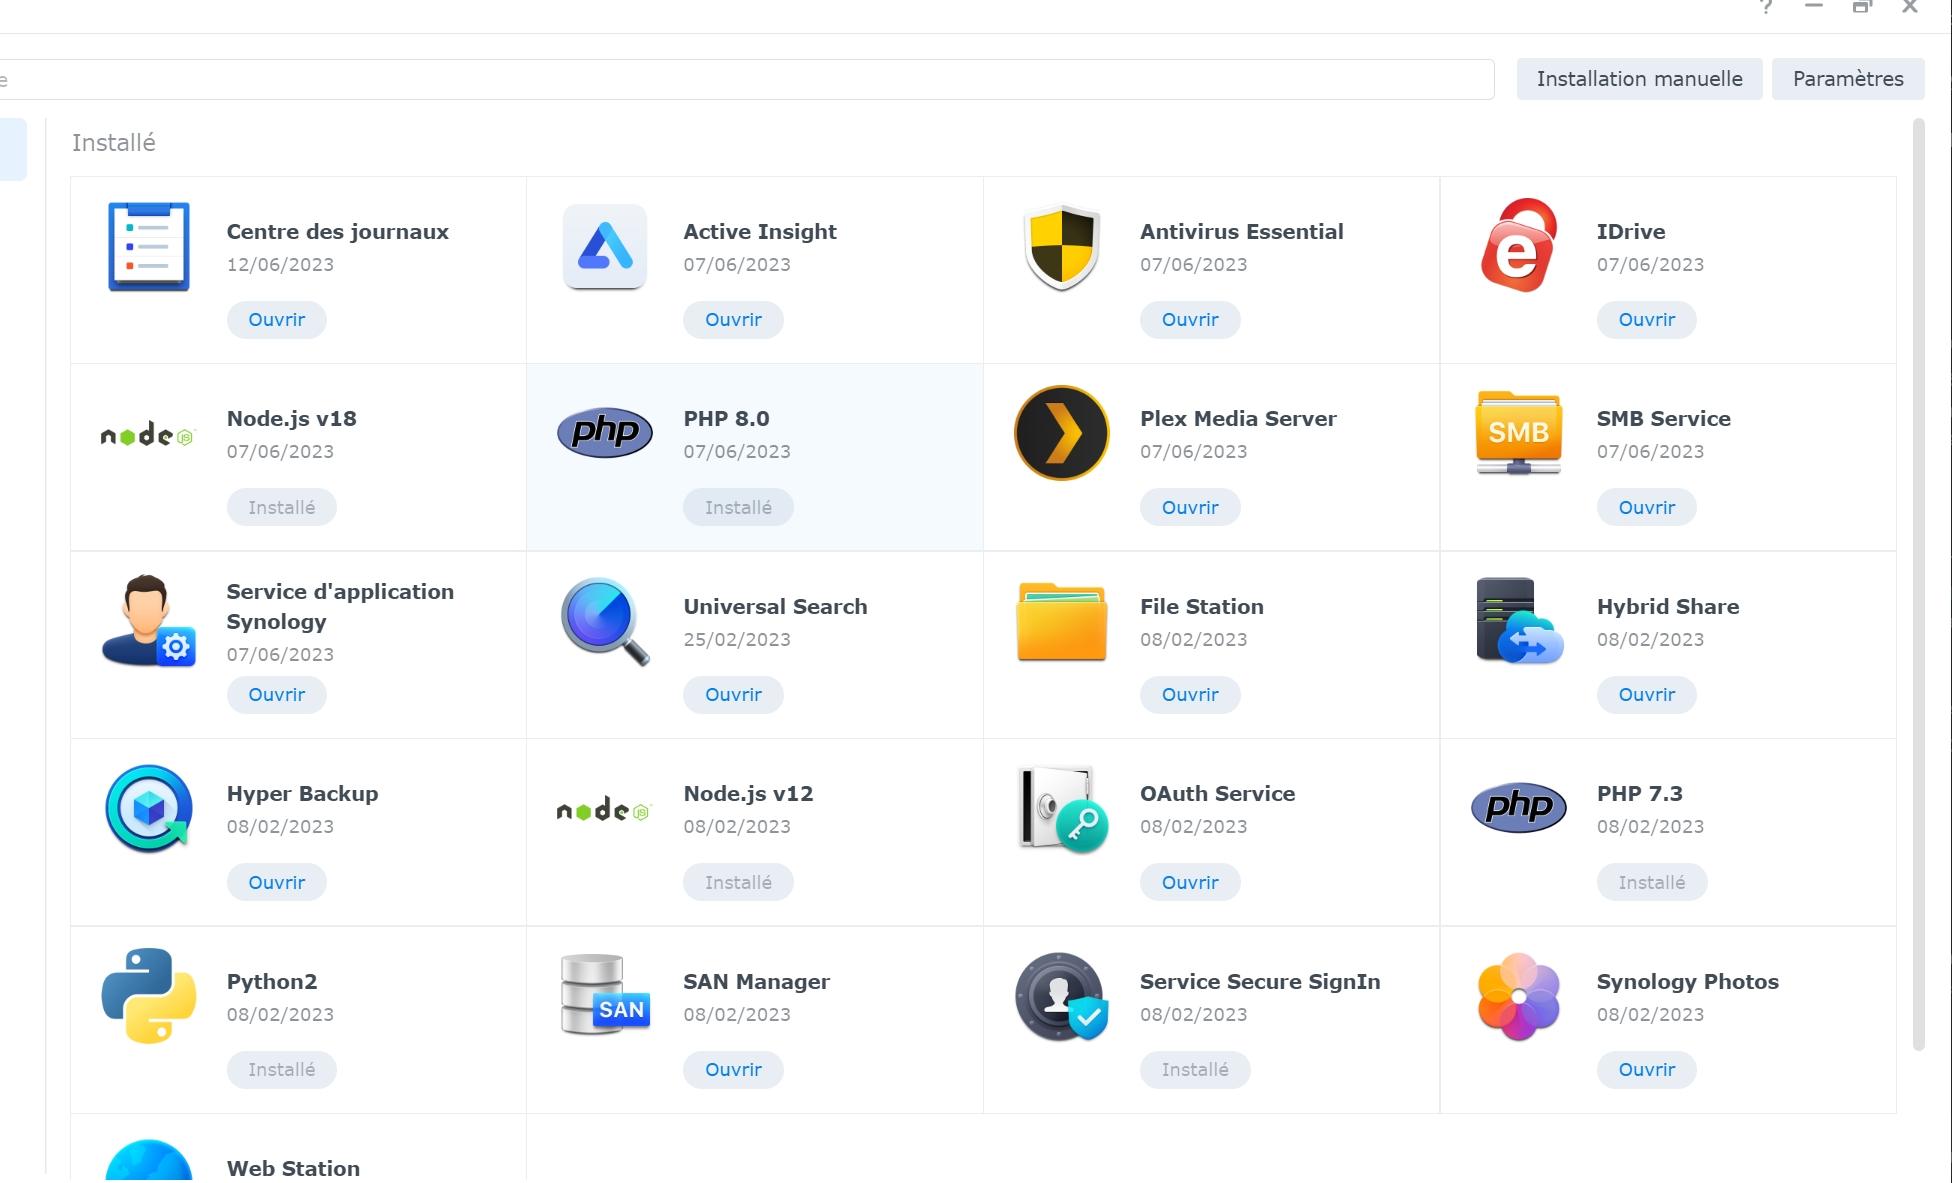Open the Paramètres settings
The width and height of the screenshot is (1952, 1183).
point(1847,79)
